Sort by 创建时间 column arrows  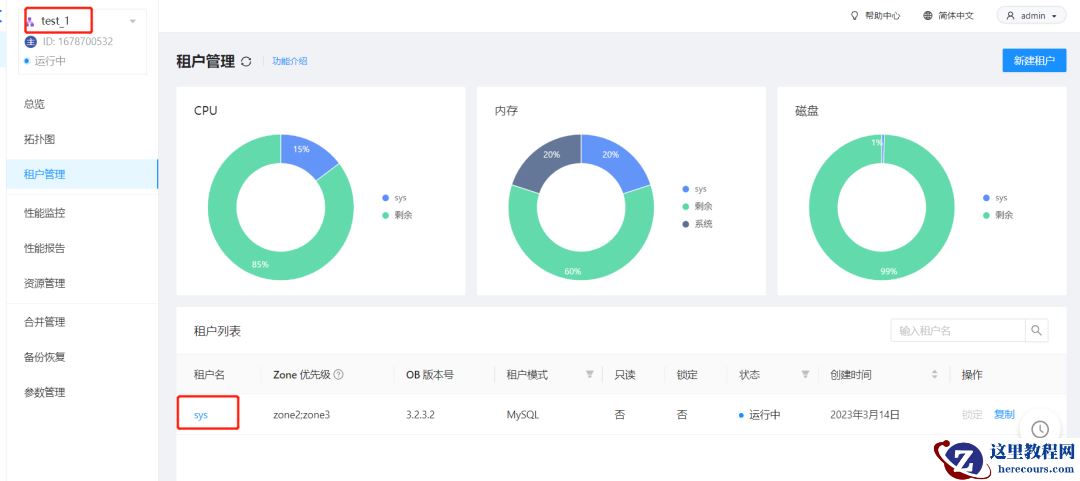click(x=935, y=374)
